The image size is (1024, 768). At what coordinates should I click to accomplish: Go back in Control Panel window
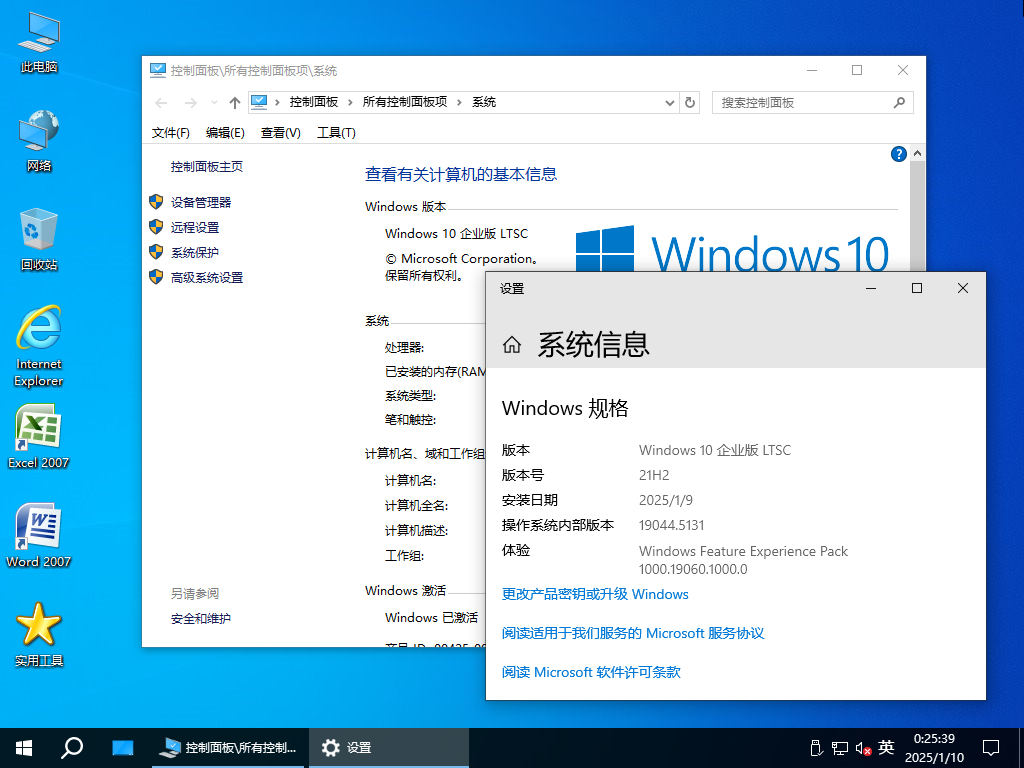click(x=161, y=103)
